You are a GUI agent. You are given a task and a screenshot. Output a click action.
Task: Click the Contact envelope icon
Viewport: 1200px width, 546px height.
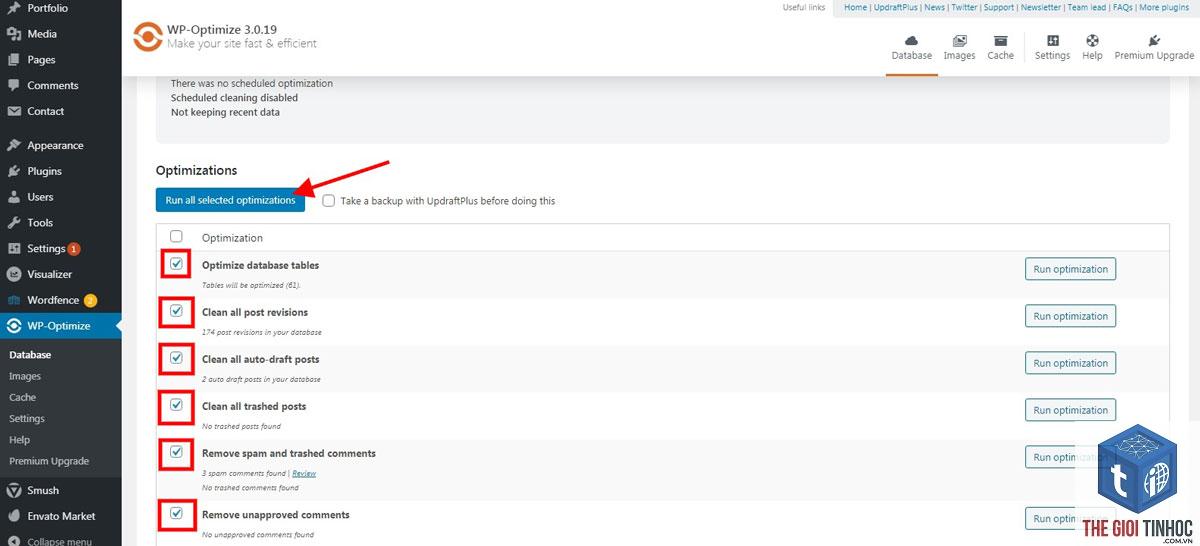coord(14,112)
